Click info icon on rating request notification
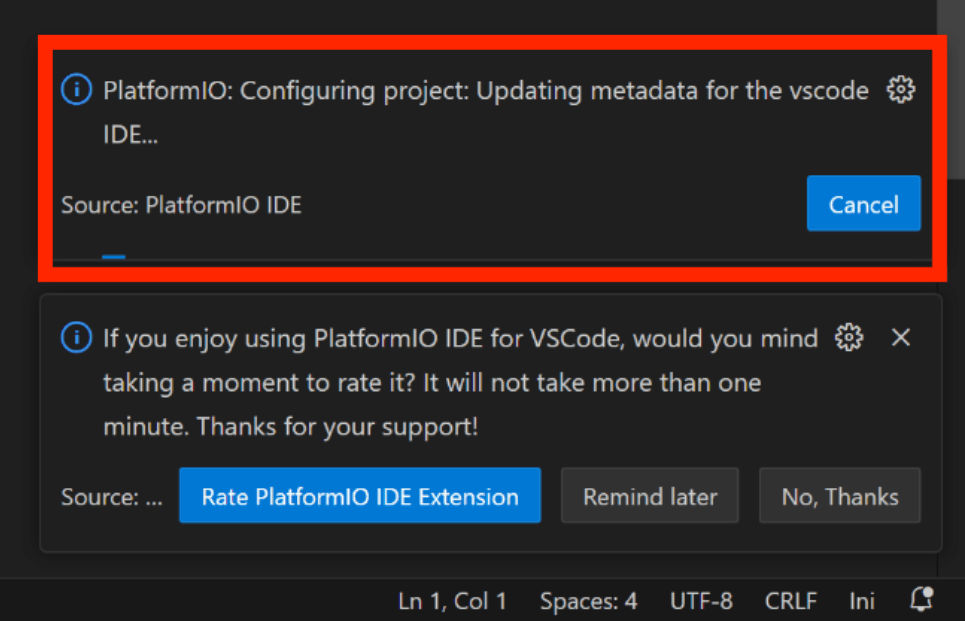This screenshot has height=621, width=965. coord(76,337)
